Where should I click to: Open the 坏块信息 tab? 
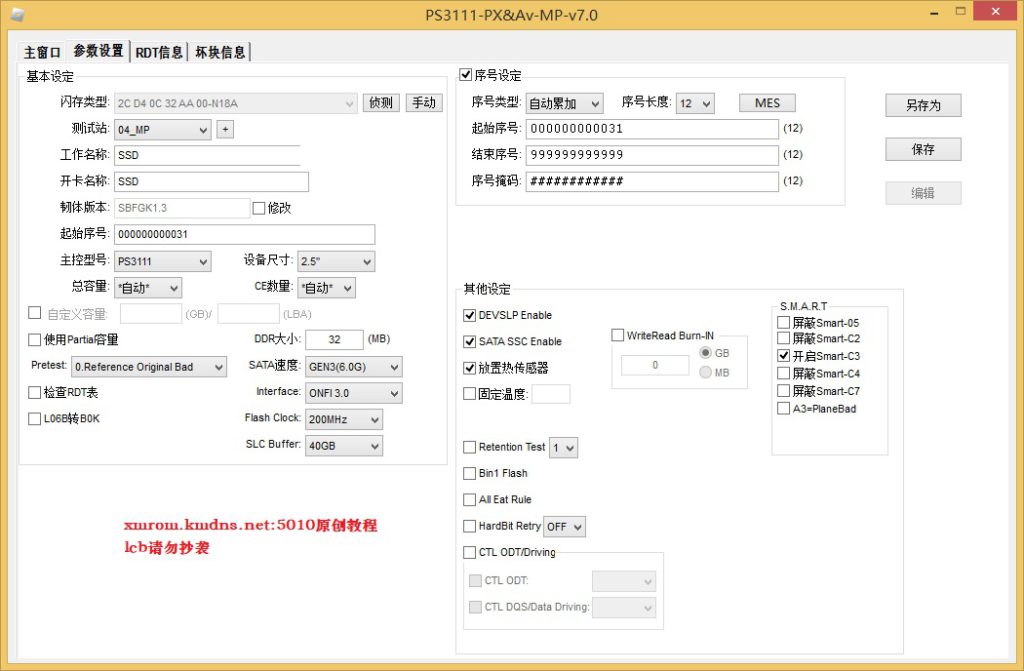point(220,52)
